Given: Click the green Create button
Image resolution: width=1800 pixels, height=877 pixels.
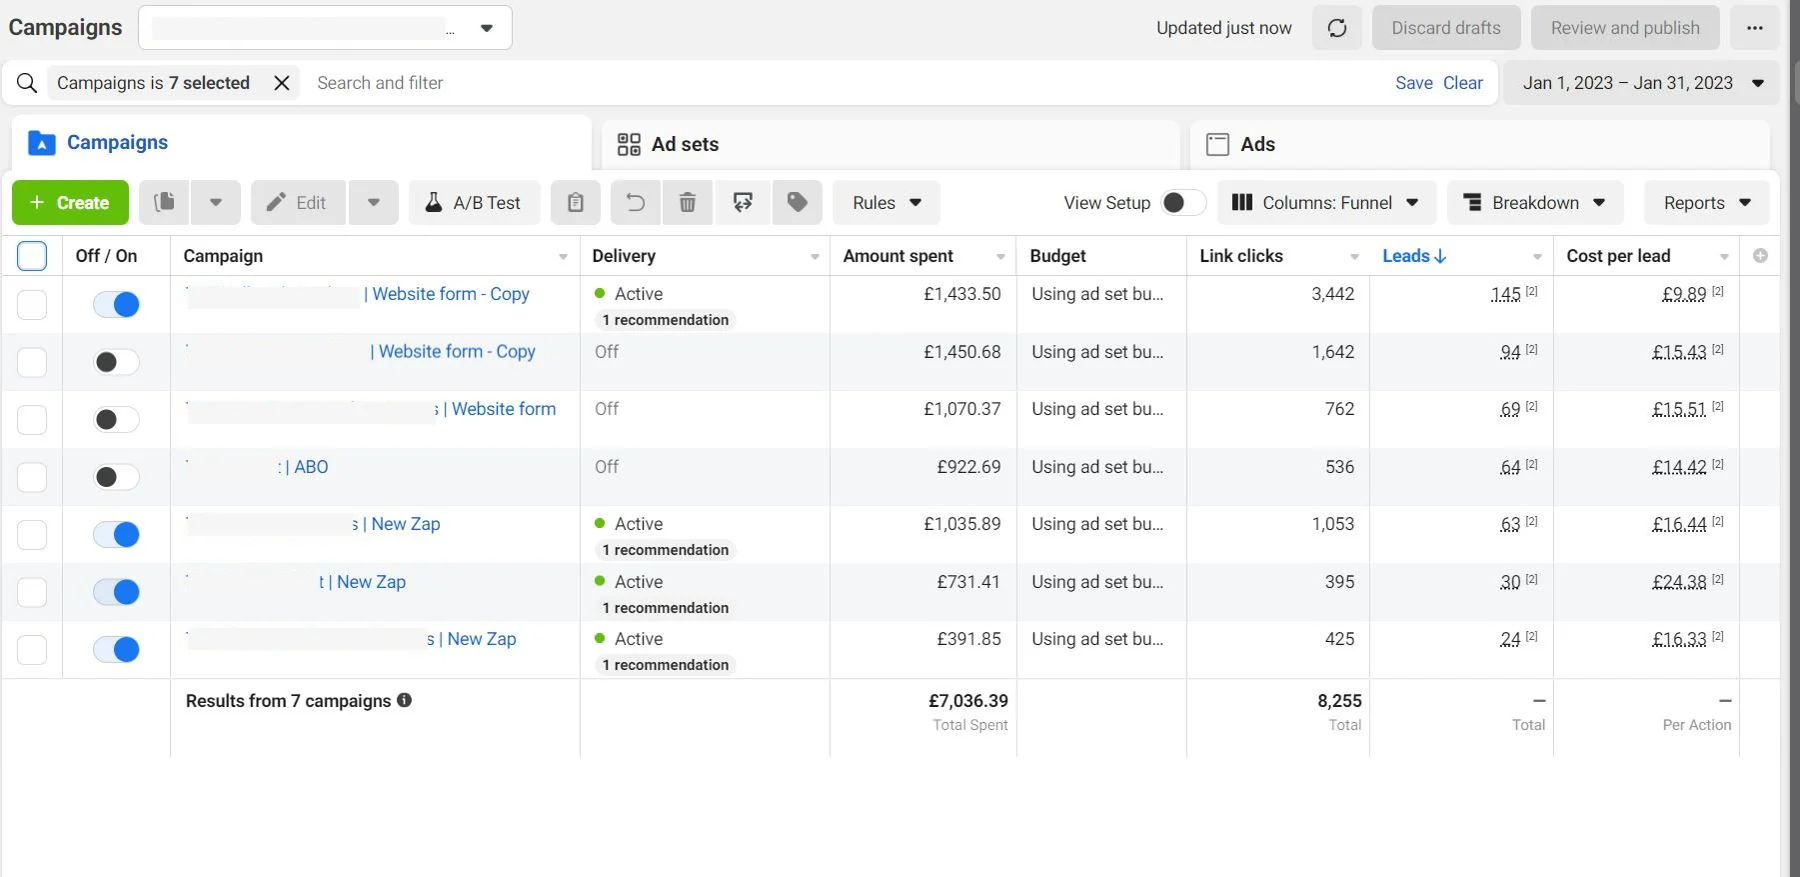Looking at the screenshot, I should (70, 202).
